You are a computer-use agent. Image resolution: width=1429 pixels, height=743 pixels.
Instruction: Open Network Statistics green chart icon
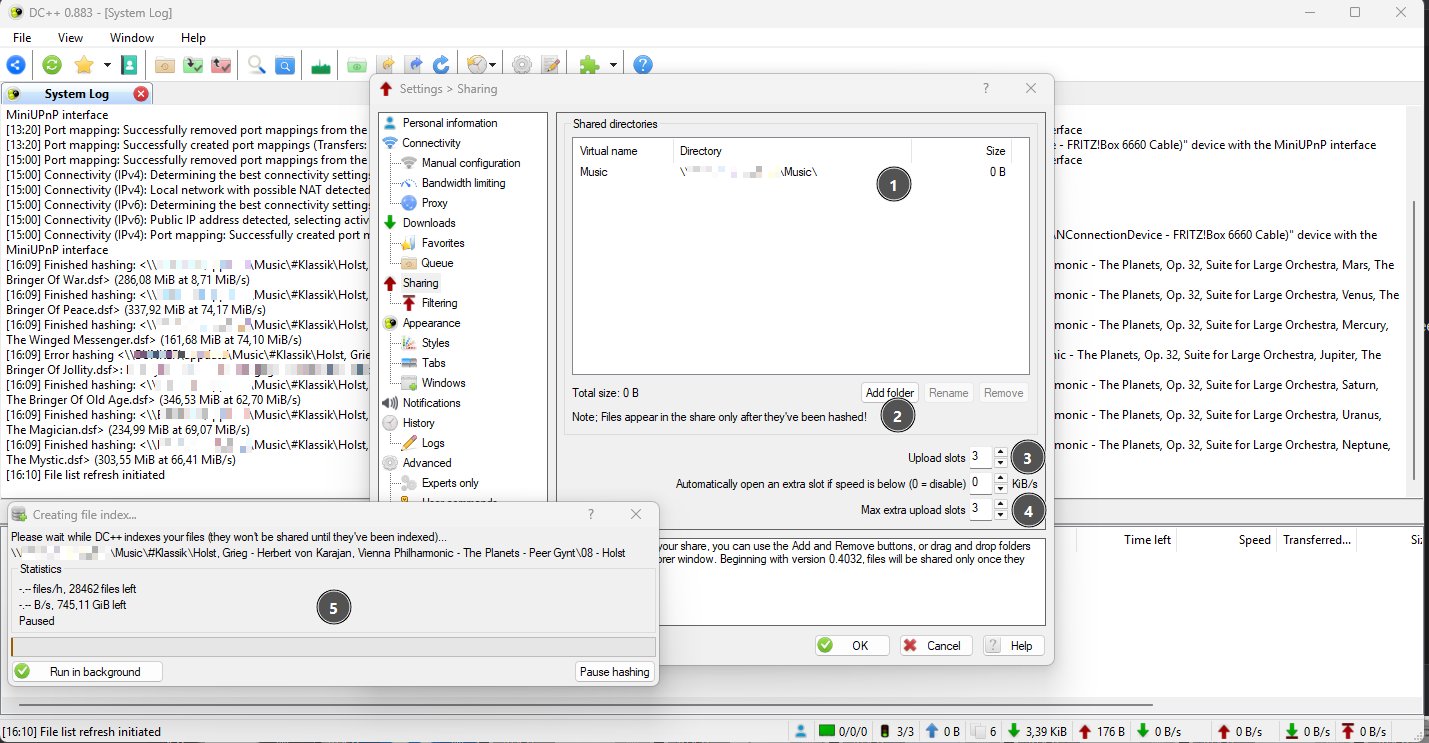click(321, 65)
